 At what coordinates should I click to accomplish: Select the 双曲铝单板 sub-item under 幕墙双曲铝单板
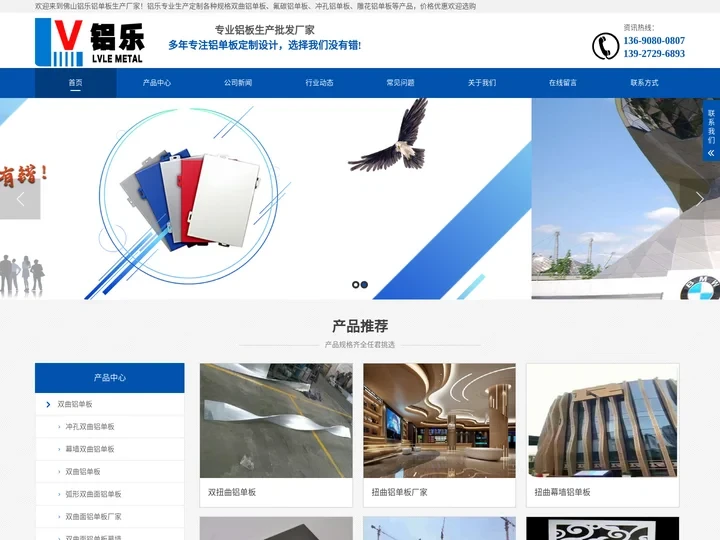[83, 472]
